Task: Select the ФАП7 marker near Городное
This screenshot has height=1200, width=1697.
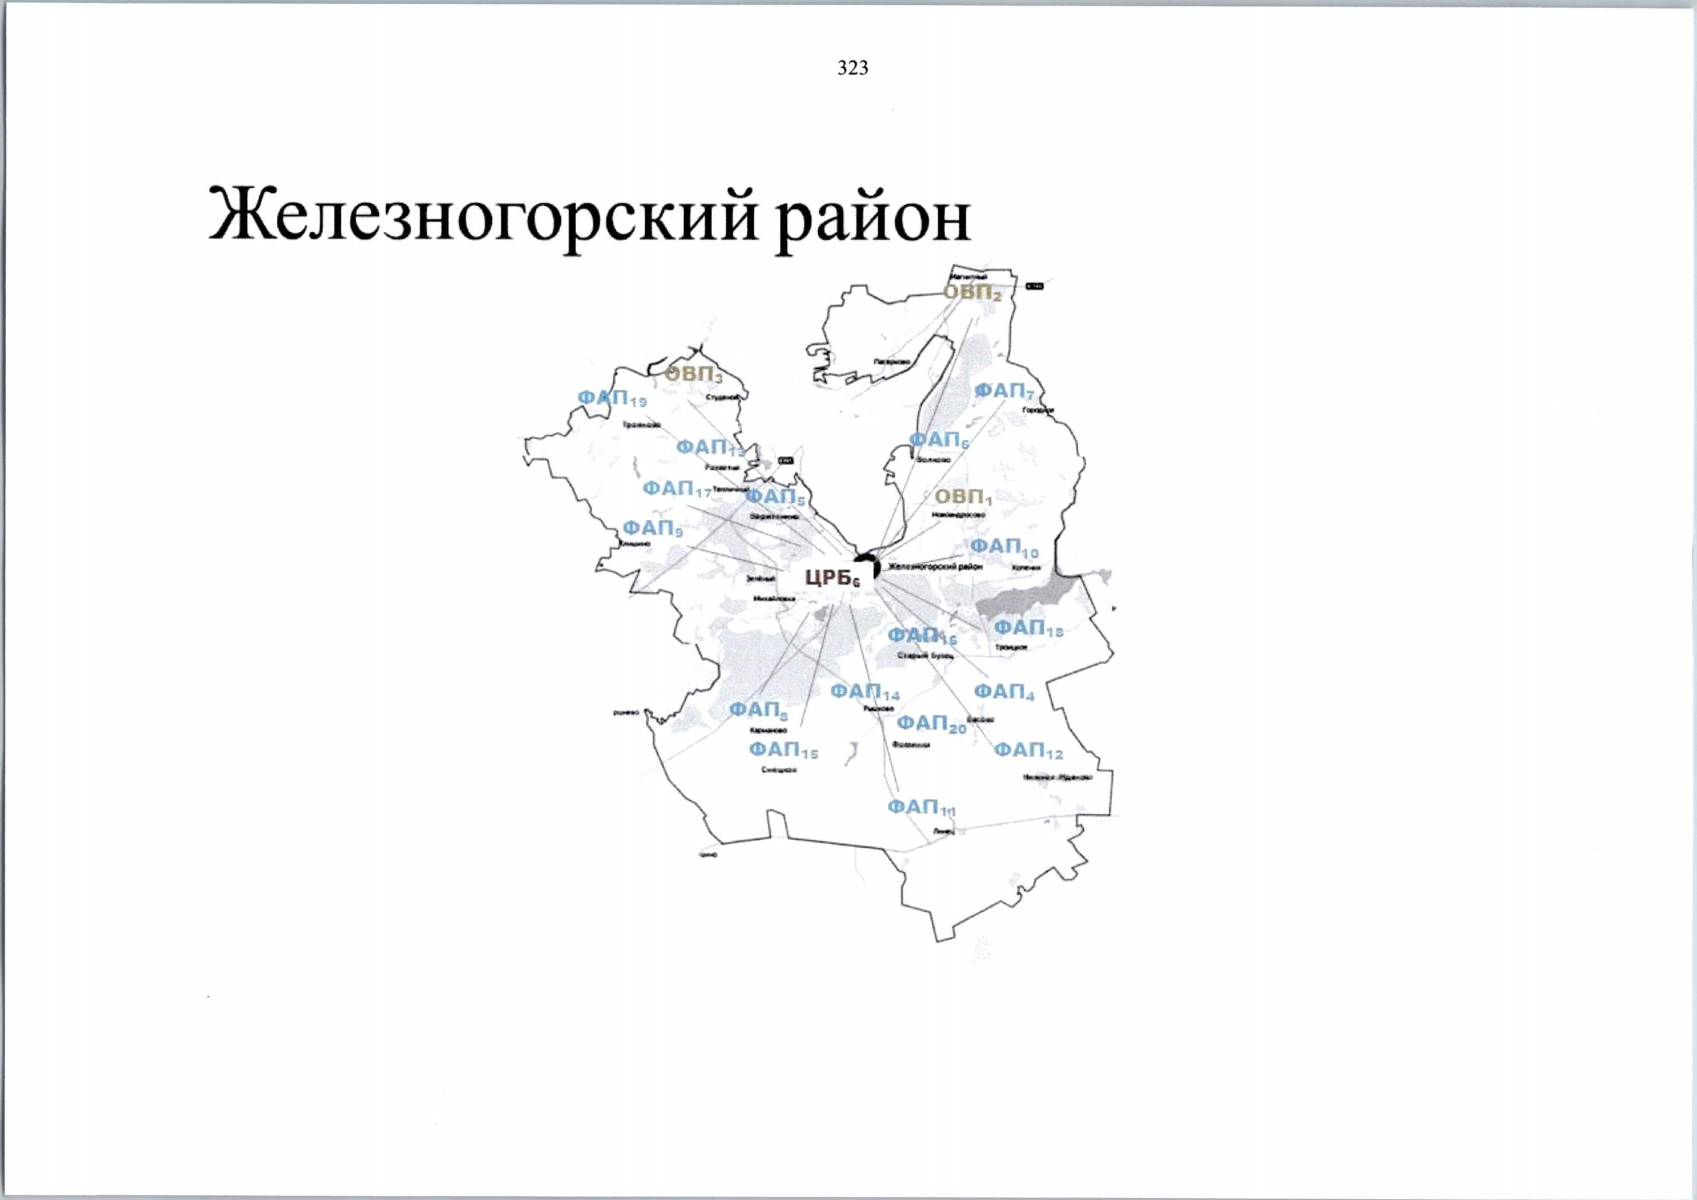Action: tap(1004, 390)
